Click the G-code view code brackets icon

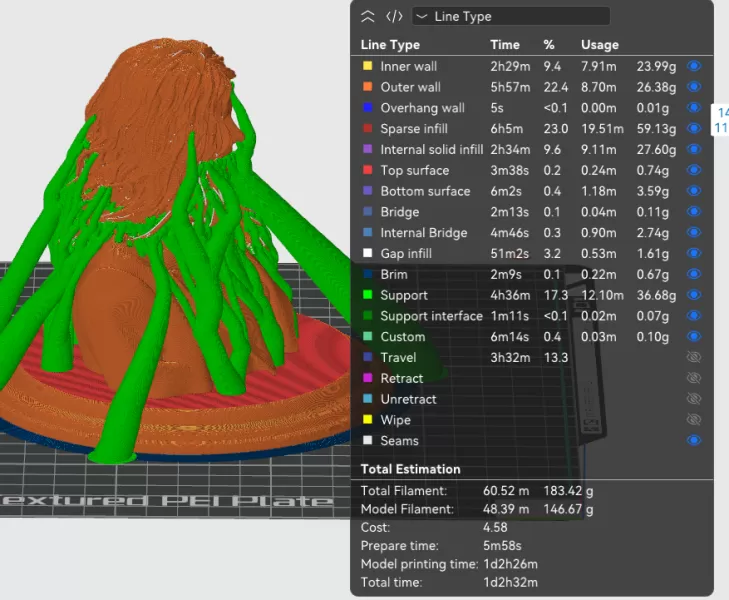(394, 17)
